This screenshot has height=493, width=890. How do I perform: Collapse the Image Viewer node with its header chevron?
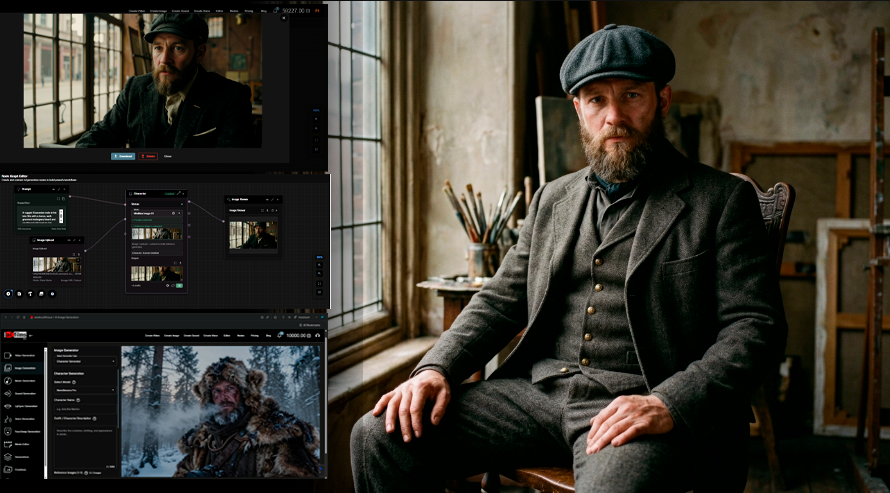pos(278,200)
